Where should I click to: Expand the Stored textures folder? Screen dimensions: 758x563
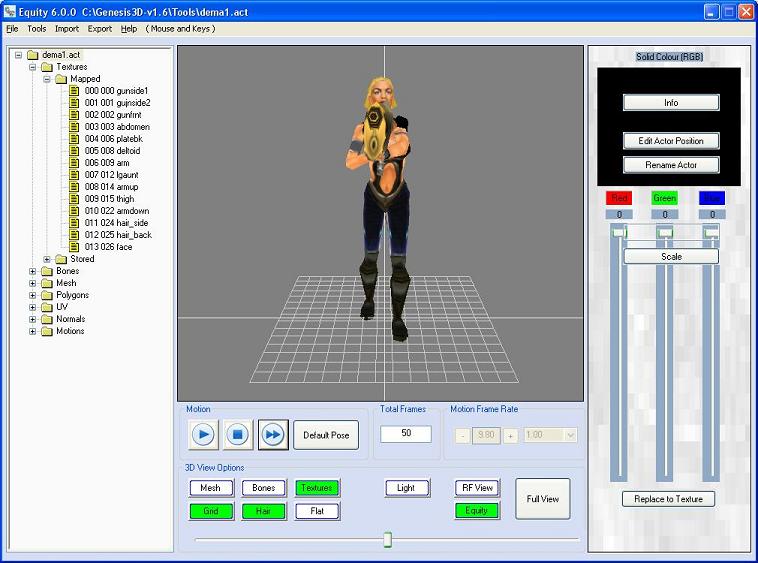47,259
